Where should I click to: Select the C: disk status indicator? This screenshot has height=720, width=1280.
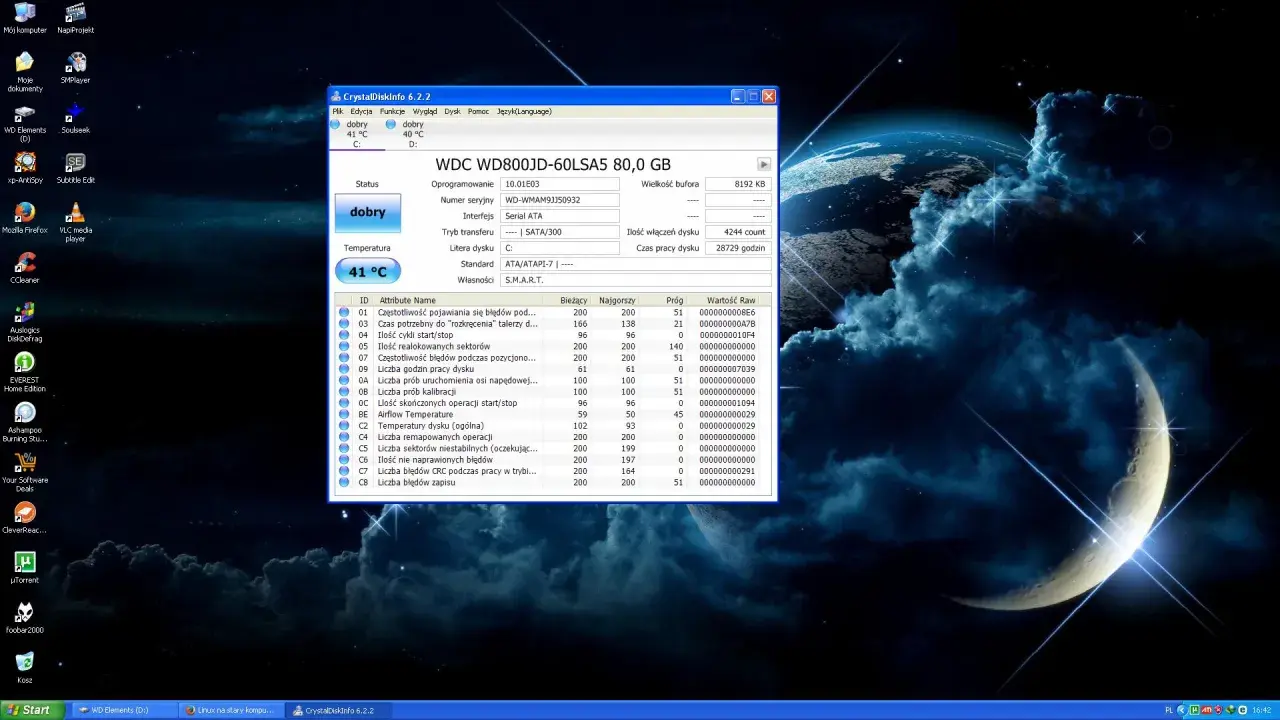click(x=357, y=134)
